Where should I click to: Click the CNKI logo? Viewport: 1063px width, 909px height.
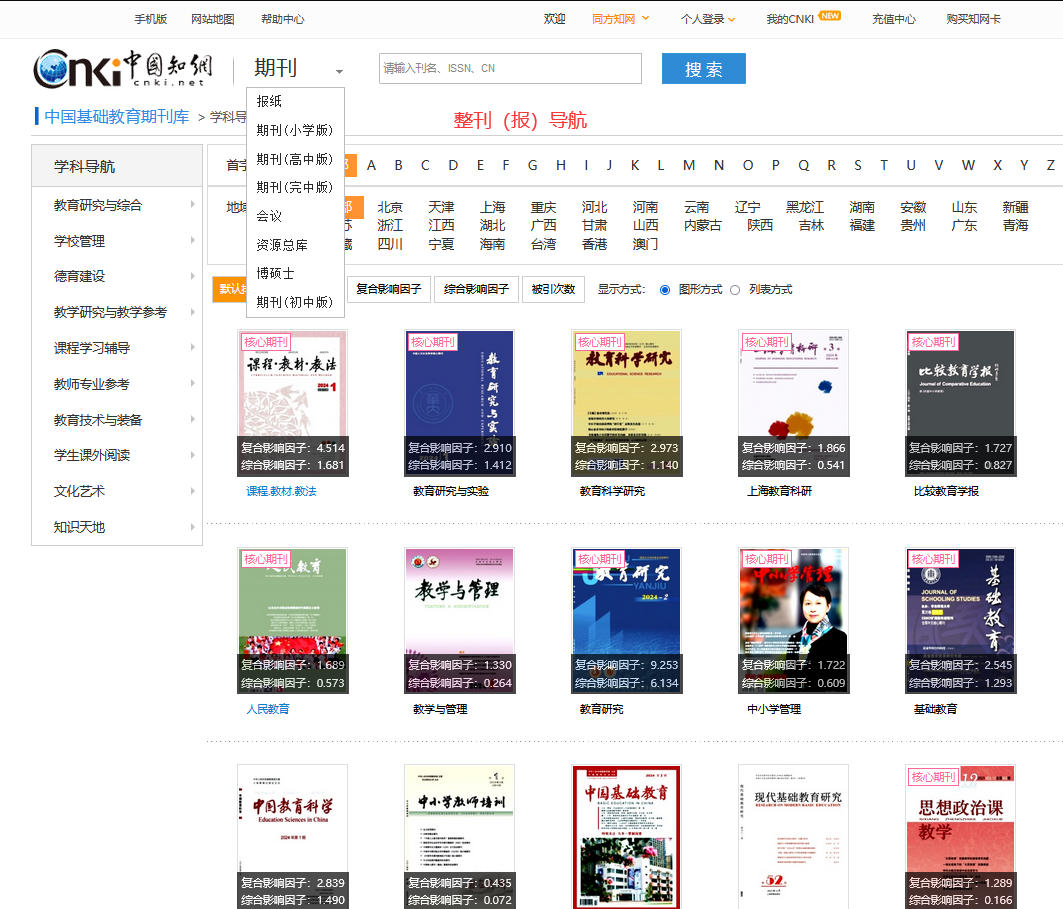[123, 68]
